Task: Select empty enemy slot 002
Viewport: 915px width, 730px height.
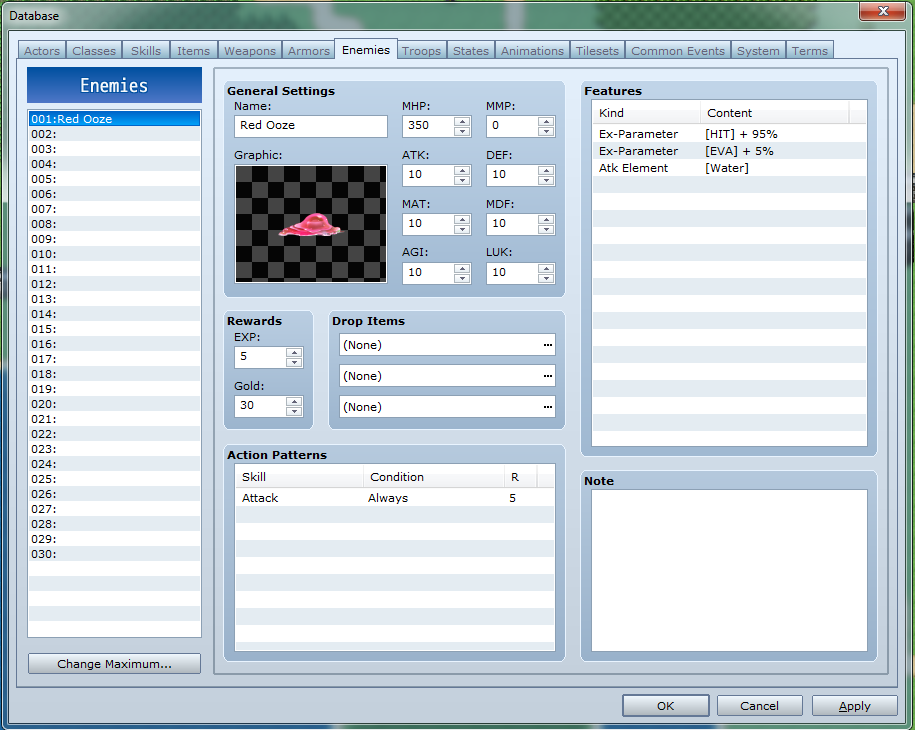Action: (x=114, y=134)
